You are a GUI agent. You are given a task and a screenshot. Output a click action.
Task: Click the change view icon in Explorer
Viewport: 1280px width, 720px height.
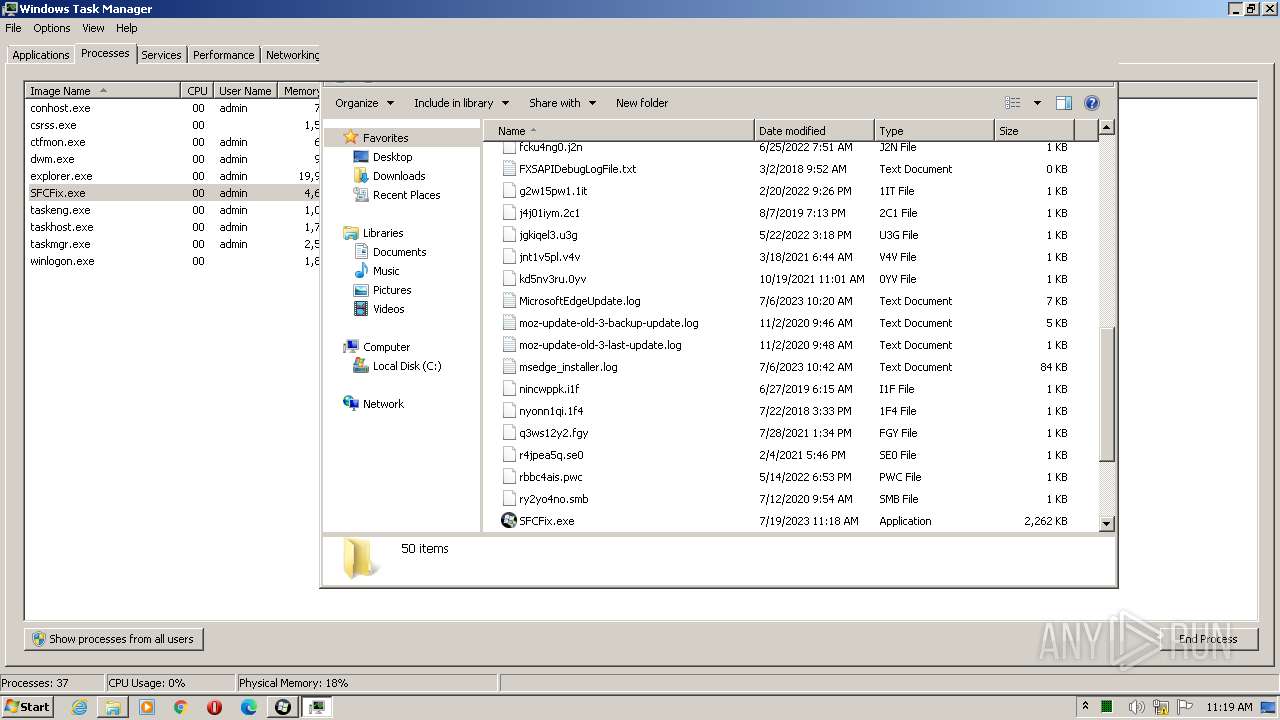(x=1012, y=103)
